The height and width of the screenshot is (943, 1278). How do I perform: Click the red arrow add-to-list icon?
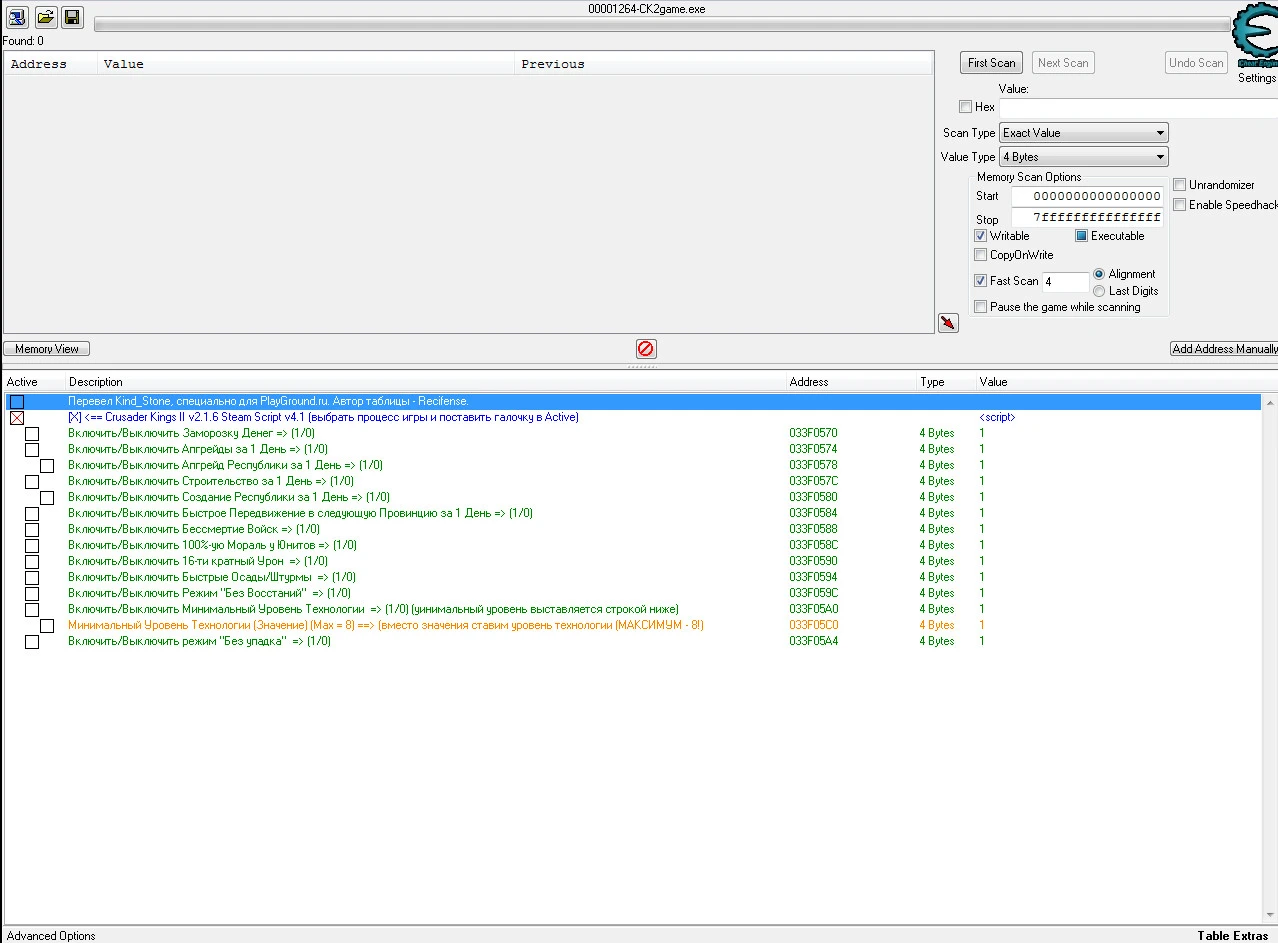tap(948, 322)
